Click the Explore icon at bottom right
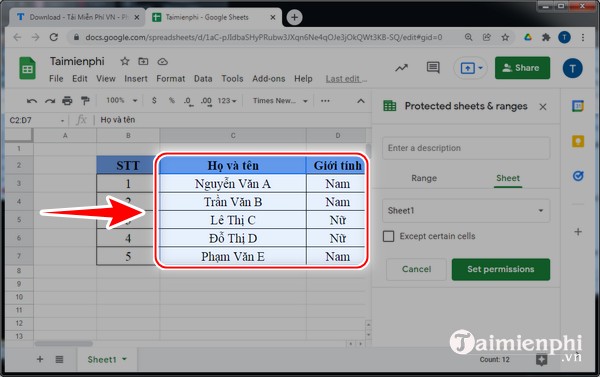This screenshot has height=377, width=600. pyautogui.click(x=541, y=359)
